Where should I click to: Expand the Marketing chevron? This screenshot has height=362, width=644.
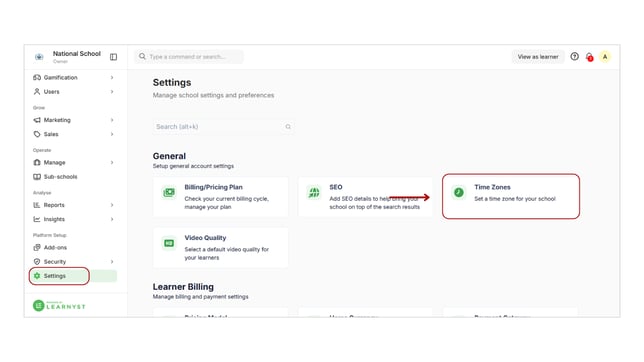pyautogui.click(x=112, y=120)
